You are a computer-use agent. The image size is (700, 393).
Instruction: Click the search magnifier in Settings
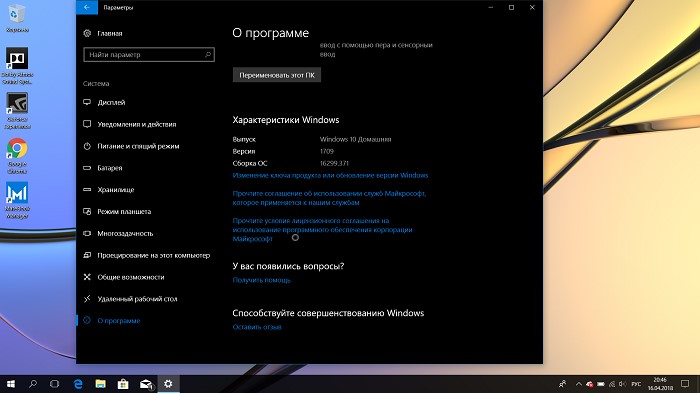click(x=208, y=54)
